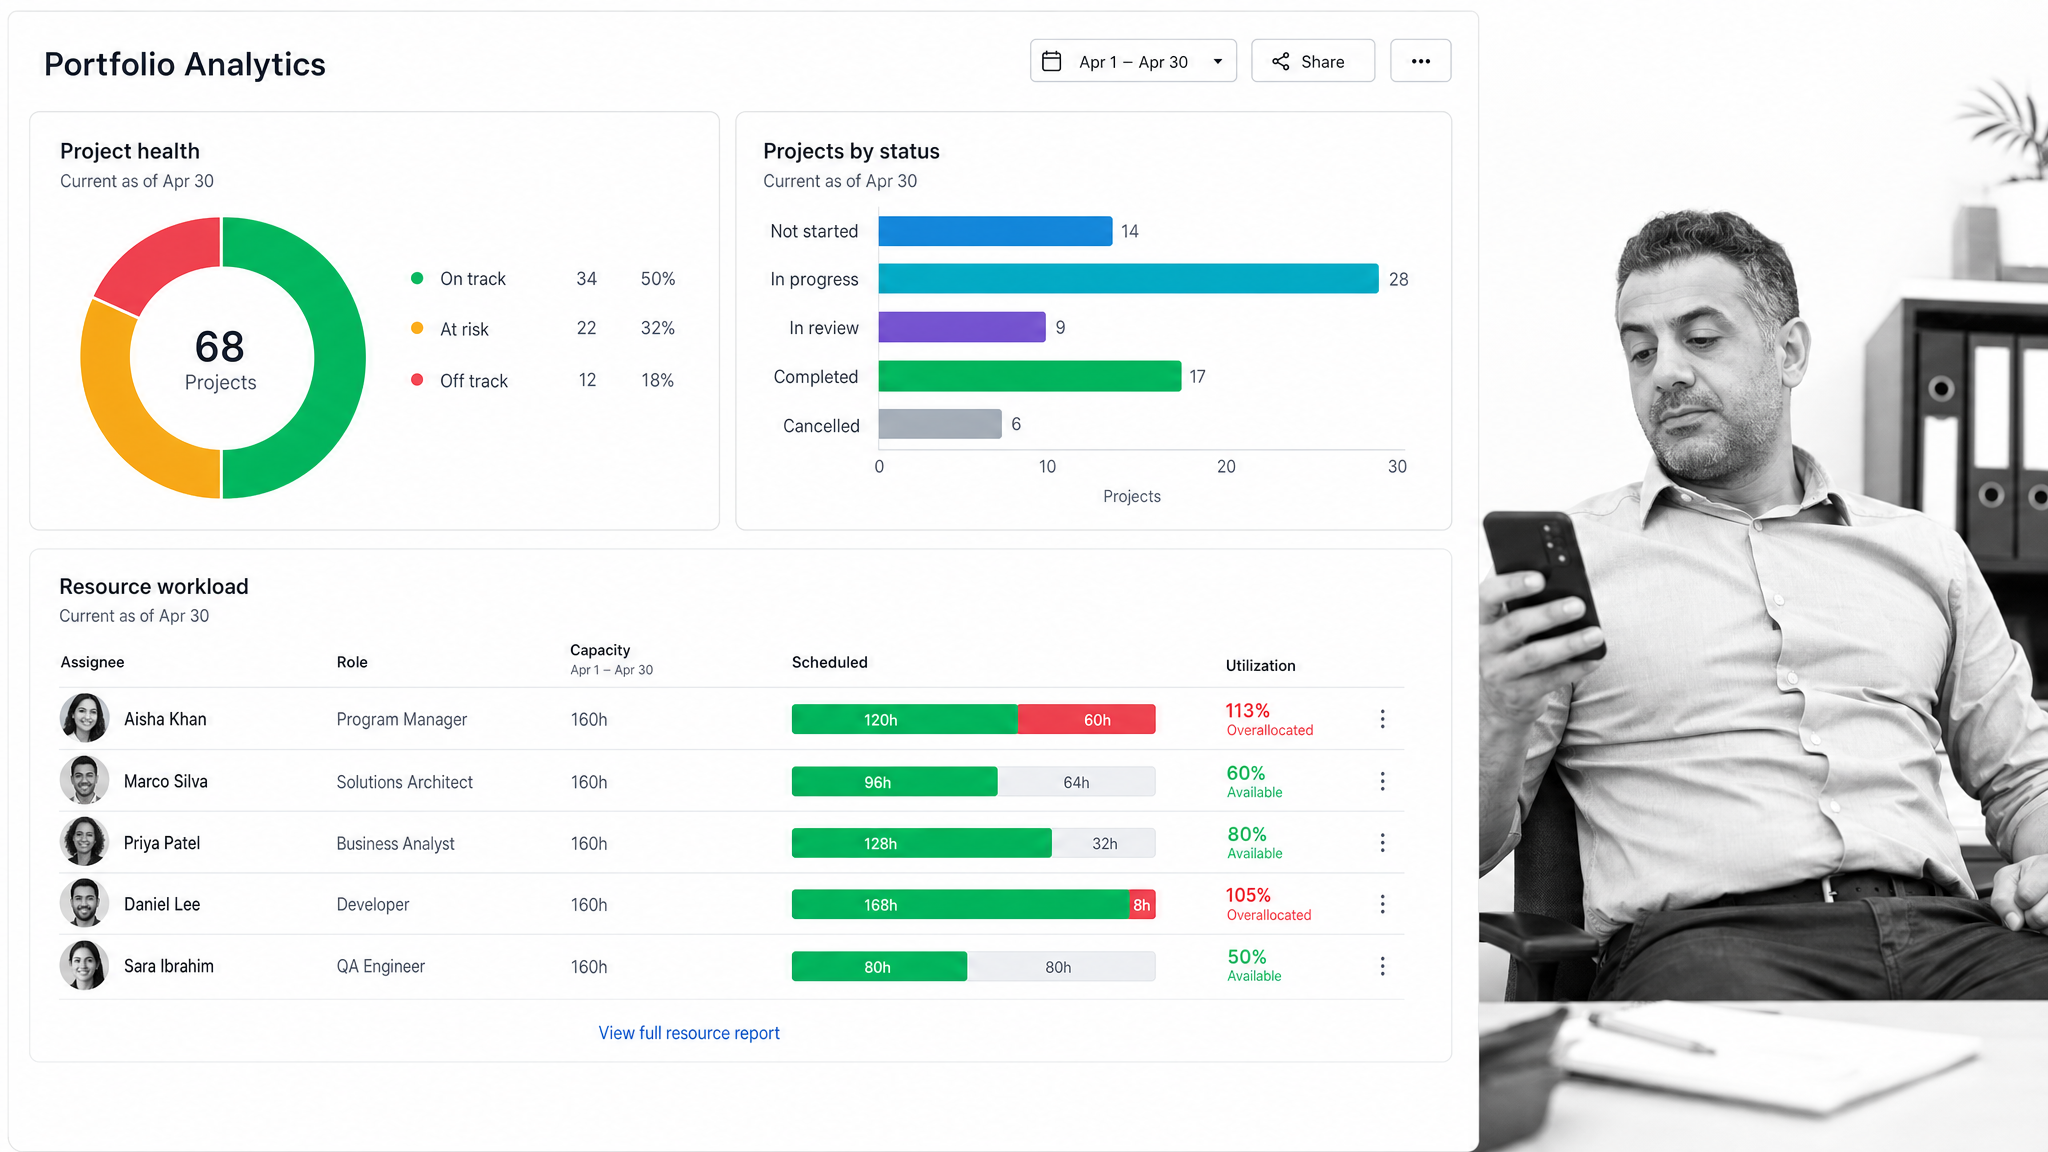Click the QA Engineer role cell
The width and height of the screenshot is (2048, 1152).
tap(380, 966)
